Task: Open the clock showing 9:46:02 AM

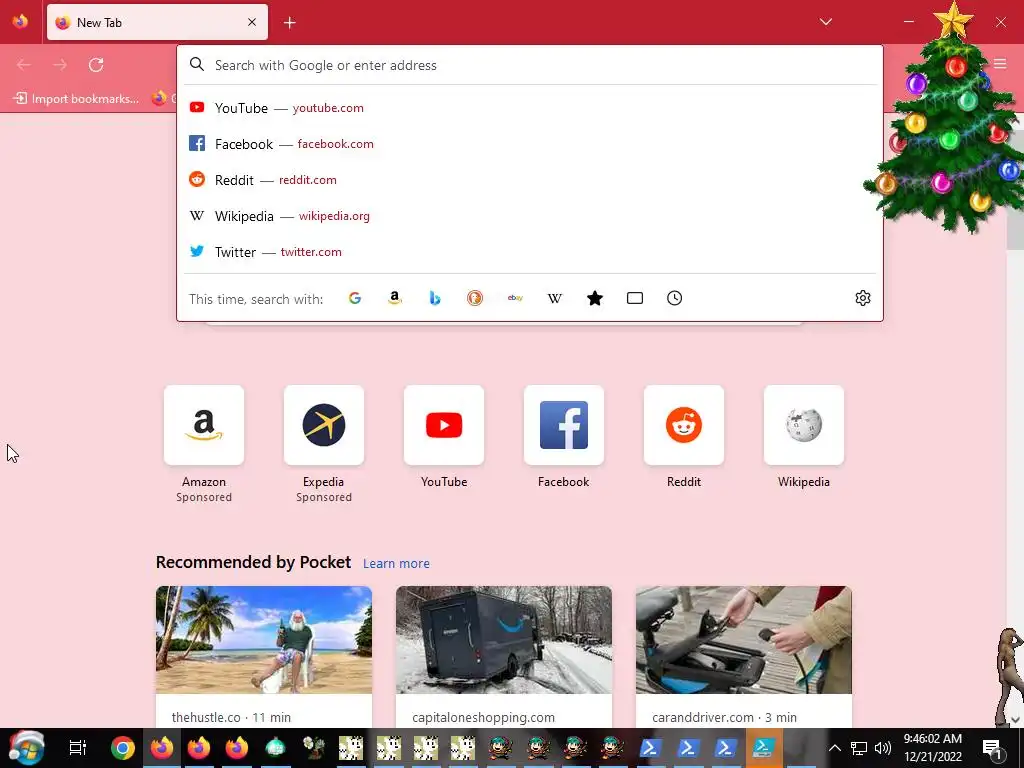Action: tap(933, 748)
